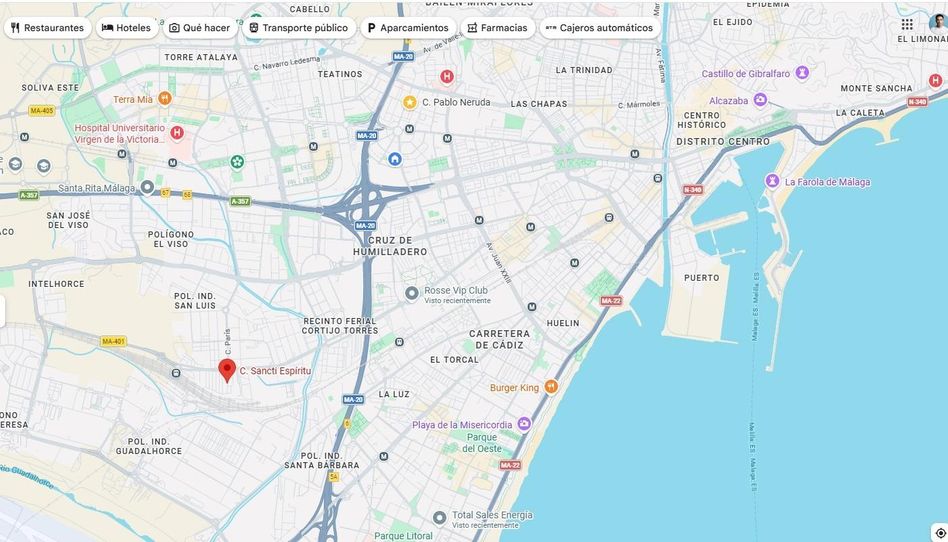Select the Rosse Vip Club recent pin
Image resolution: width=948 pixels, height=542 pixels.
click(412, 294)
